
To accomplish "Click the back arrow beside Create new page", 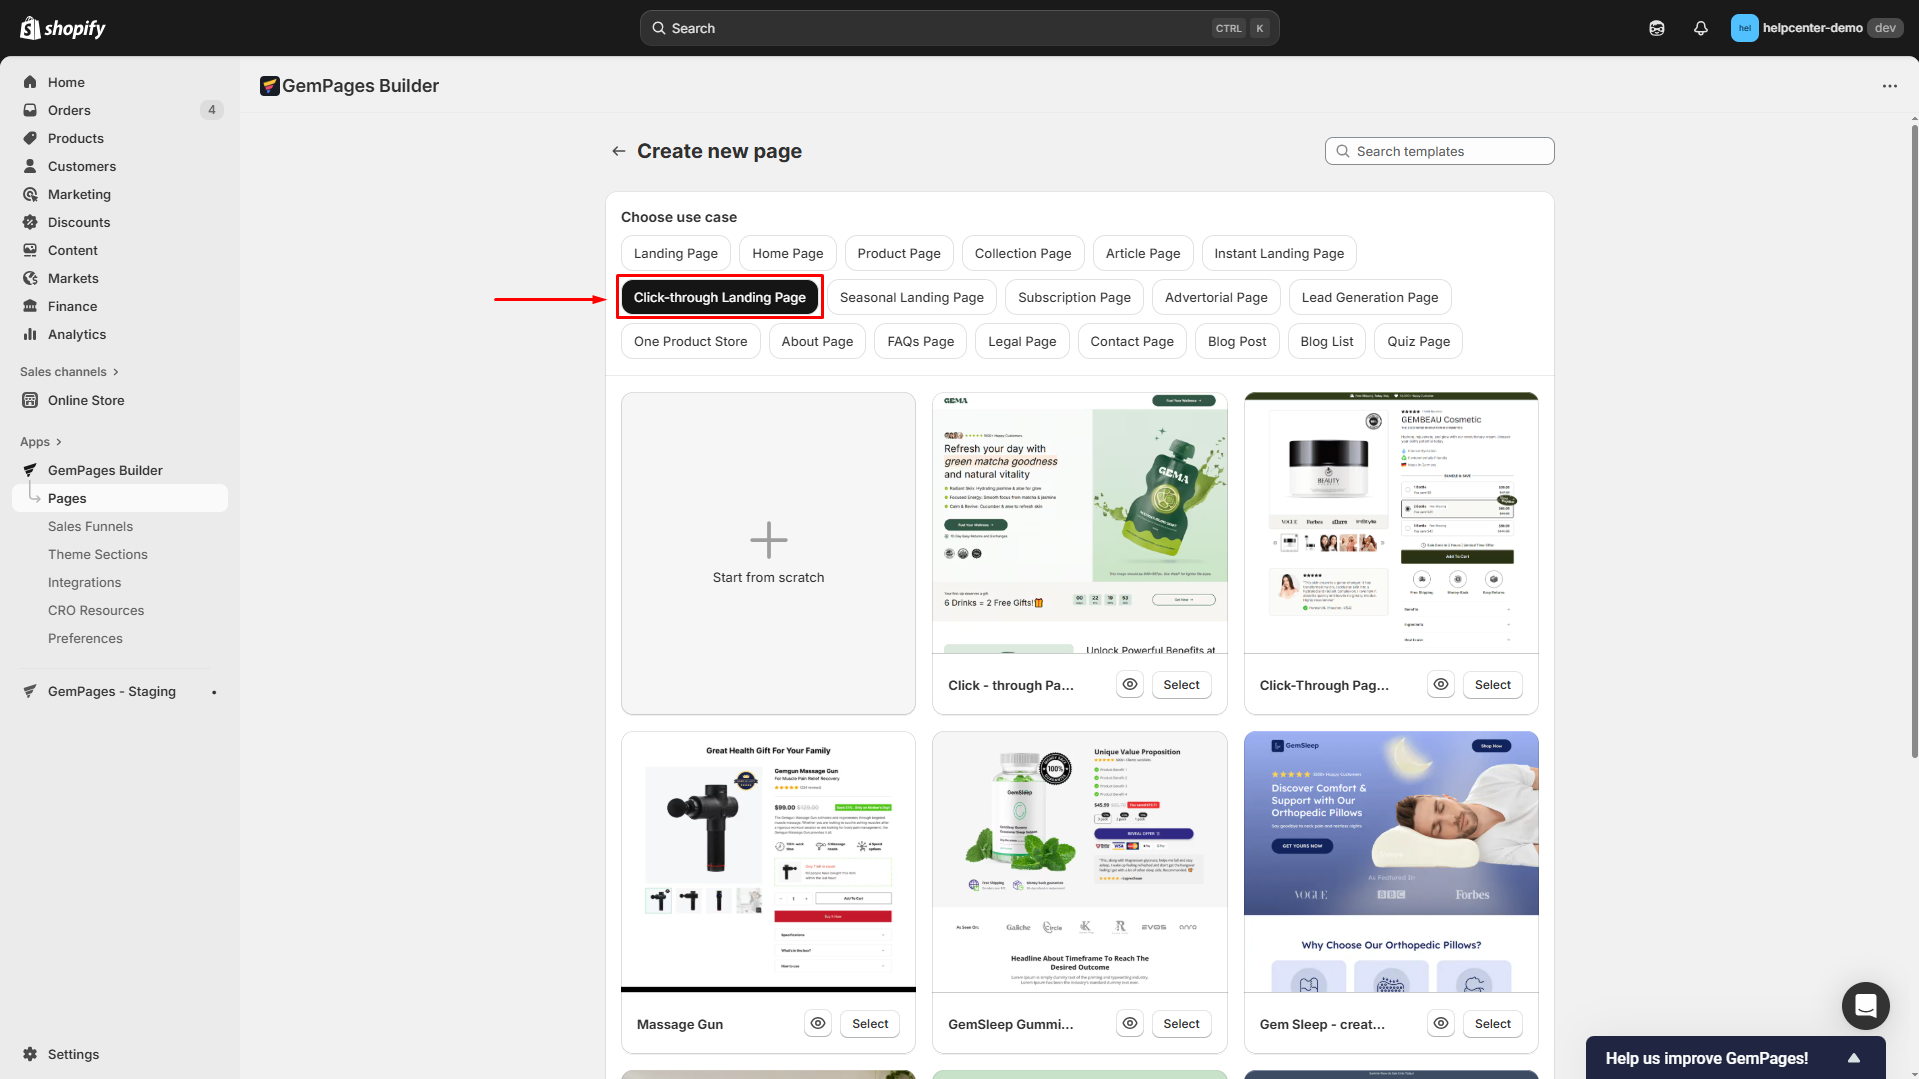I will pos(618,151).
